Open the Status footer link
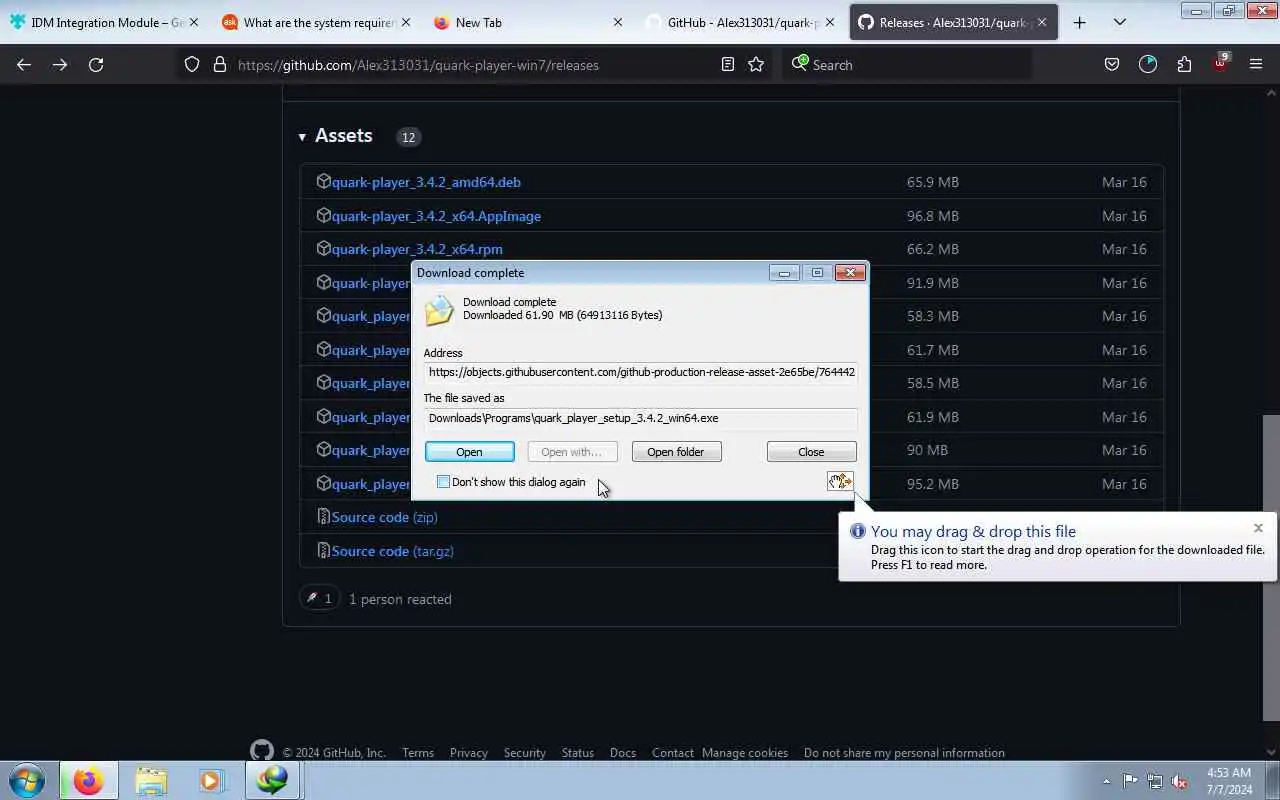 (x=578, y=753)
